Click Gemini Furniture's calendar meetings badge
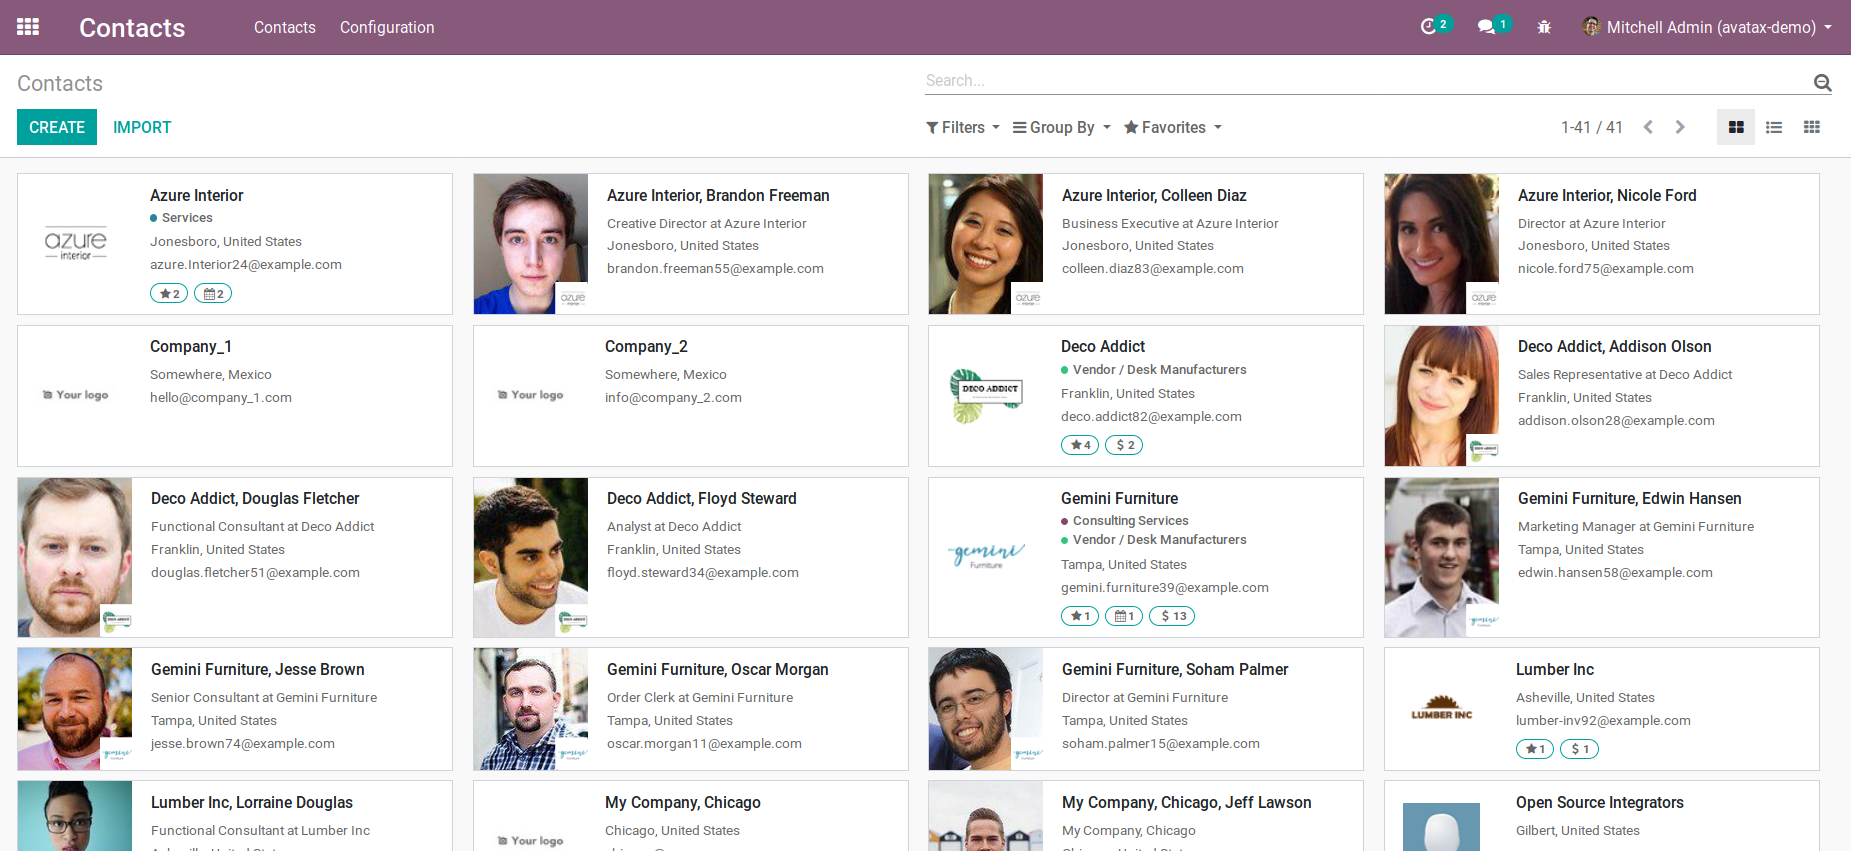Image resolution: width=1851 pixels, height=851 pixels. (x=1123, y=616)
